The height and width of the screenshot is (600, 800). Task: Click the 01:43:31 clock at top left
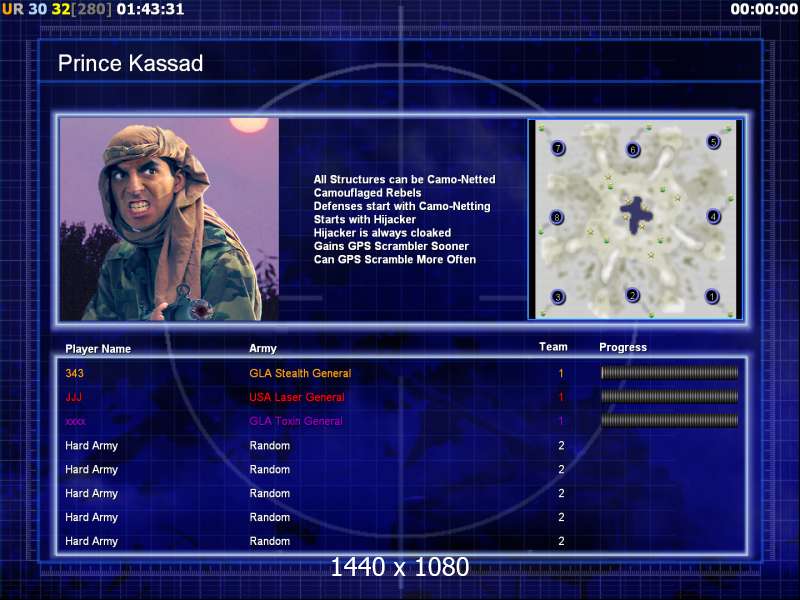[151, 9]
